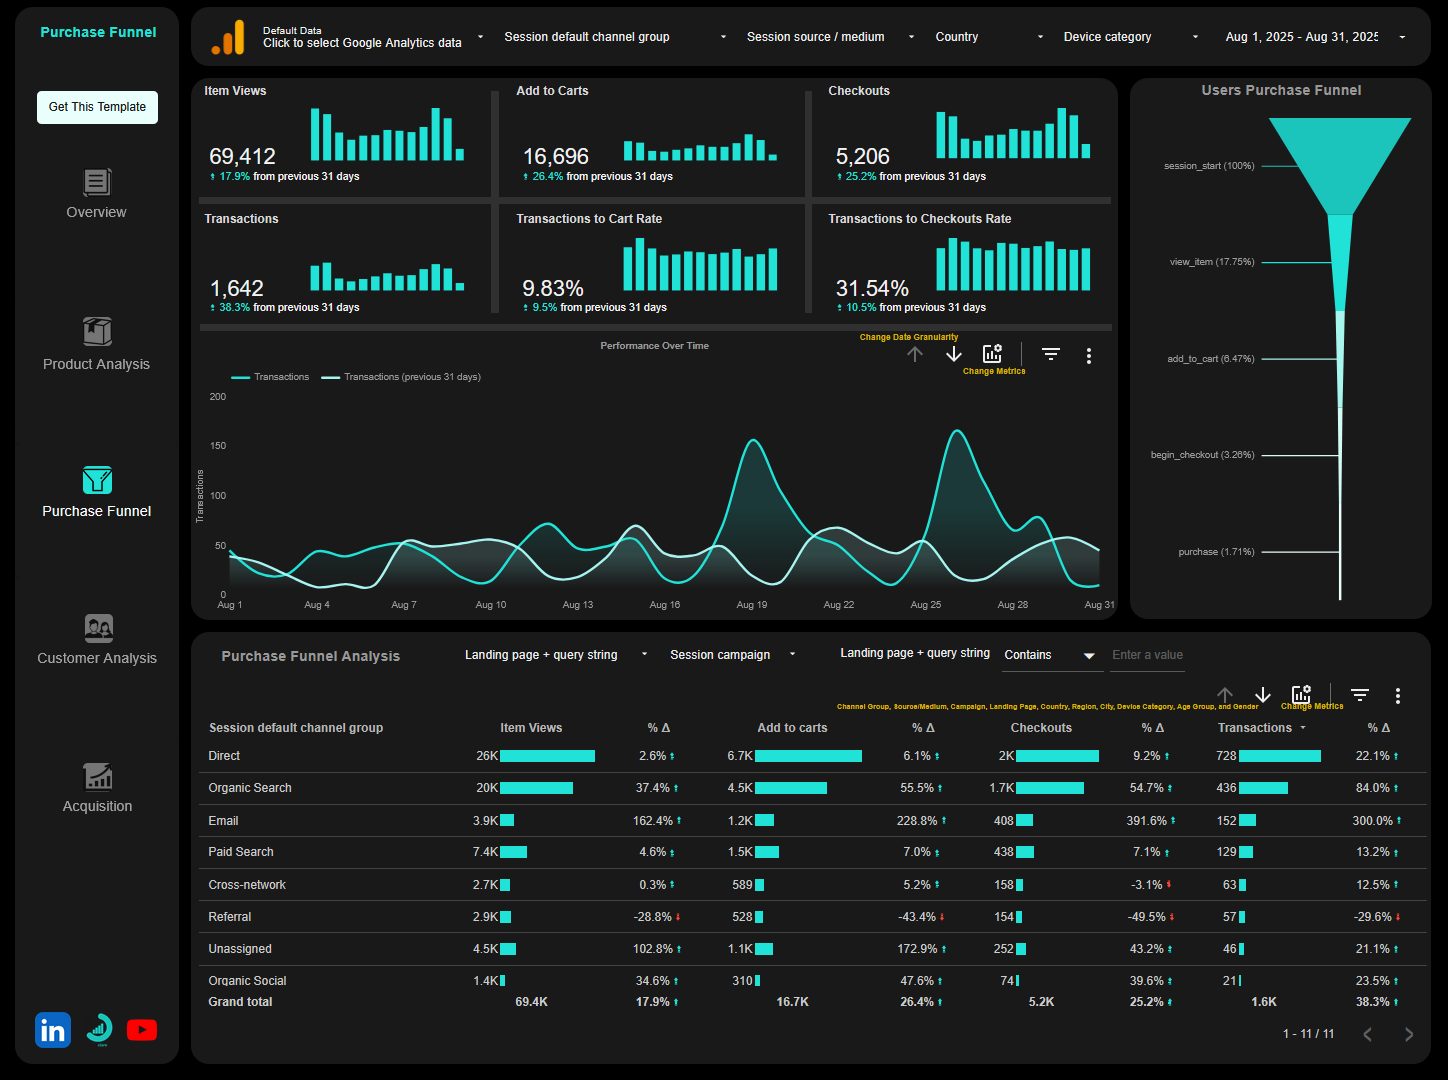
Task: Click the drill-down arrow on the time series chart
Action: pos(953,354)
